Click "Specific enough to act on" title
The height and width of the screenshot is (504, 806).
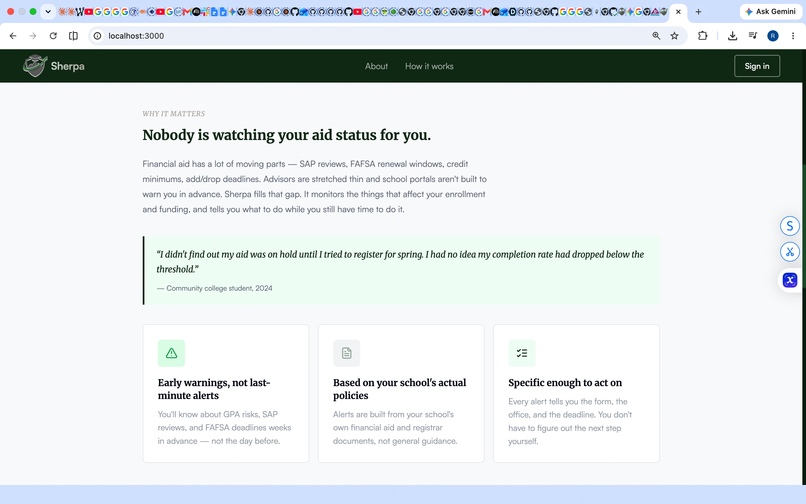tap(565, 383)
